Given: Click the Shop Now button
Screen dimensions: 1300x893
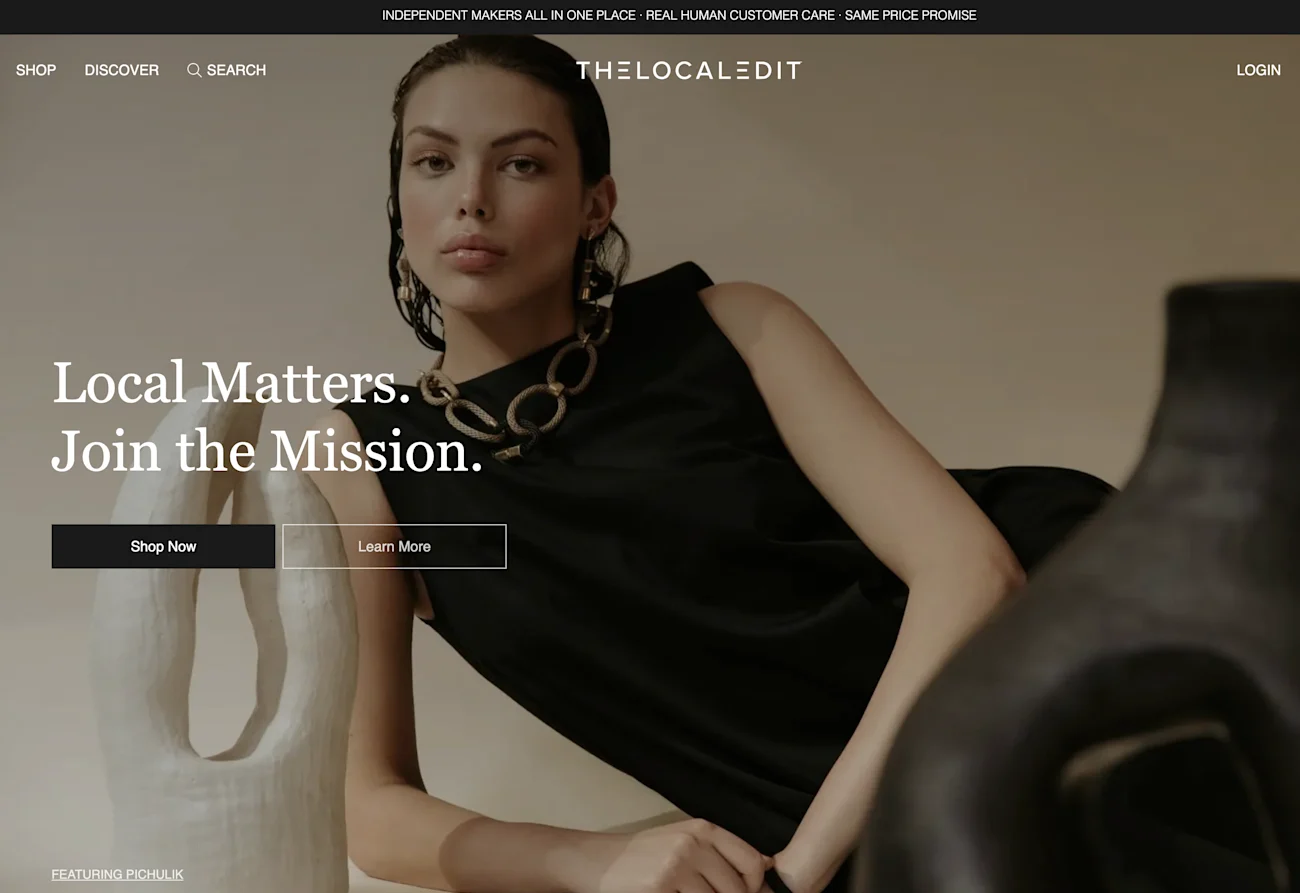Looking at the screenshot, I should coord(163,546).
